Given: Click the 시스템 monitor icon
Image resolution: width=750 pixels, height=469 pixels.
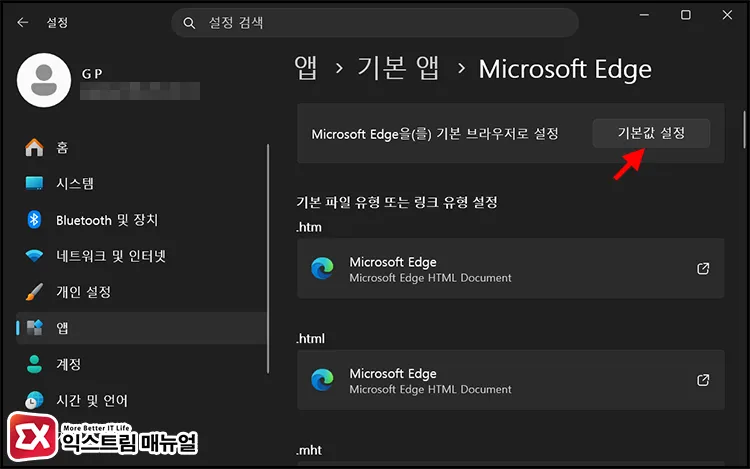Looking at the screenshot, I should point(34,183).
